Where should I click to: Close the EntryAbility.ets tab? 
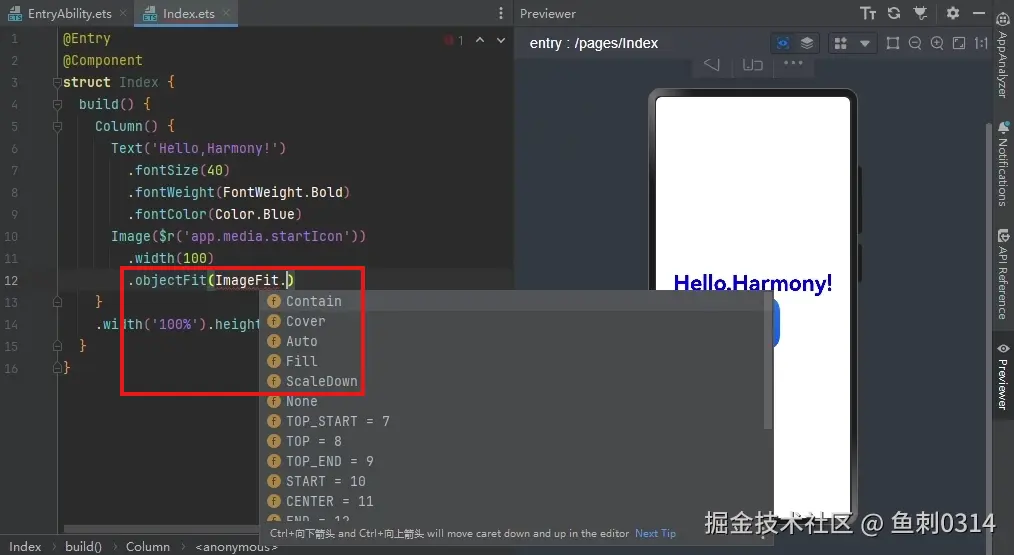(123, 13)
